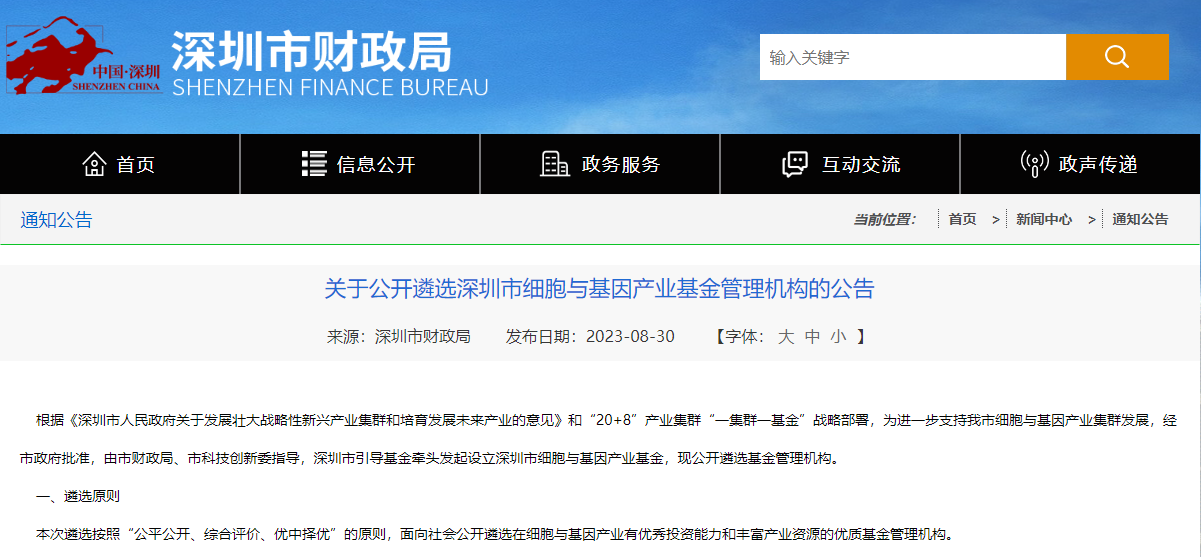Open 新闻中心 in the breadcrumb
The width and height of the screenshot is (1201, 557).
click(1044, 219)
